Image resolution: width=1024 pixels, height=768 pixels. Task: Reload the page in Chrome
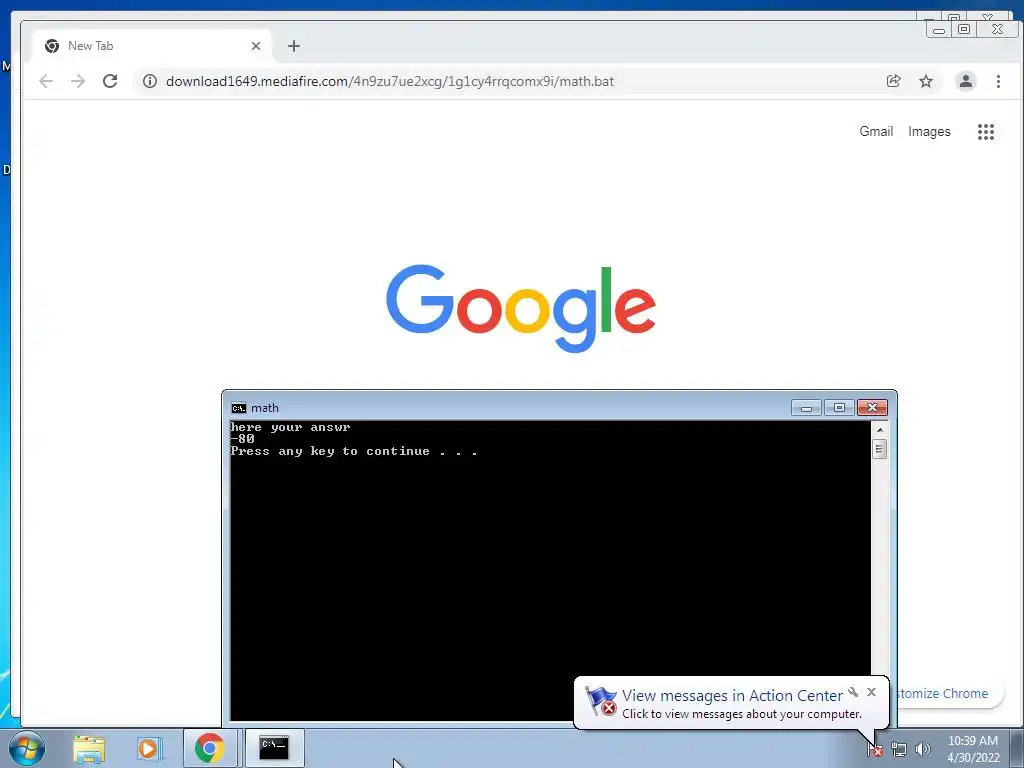pos(110,81)
